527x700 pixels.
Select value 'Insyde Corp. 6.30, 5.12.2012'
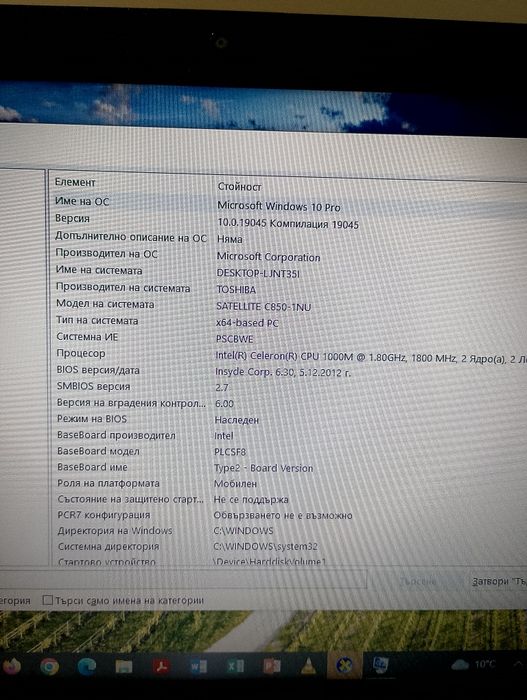coord(283,372)
